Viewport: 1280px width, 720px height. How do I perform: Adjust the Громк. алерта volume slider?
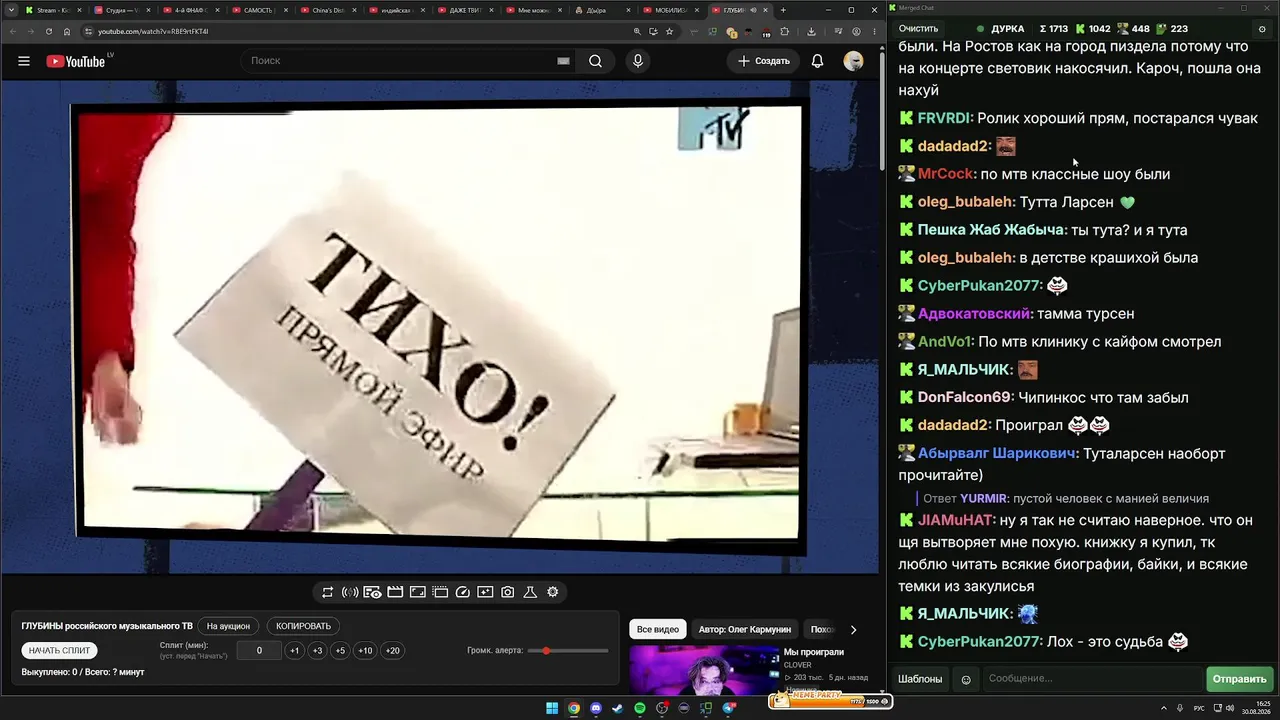click(x=568, y=651)
